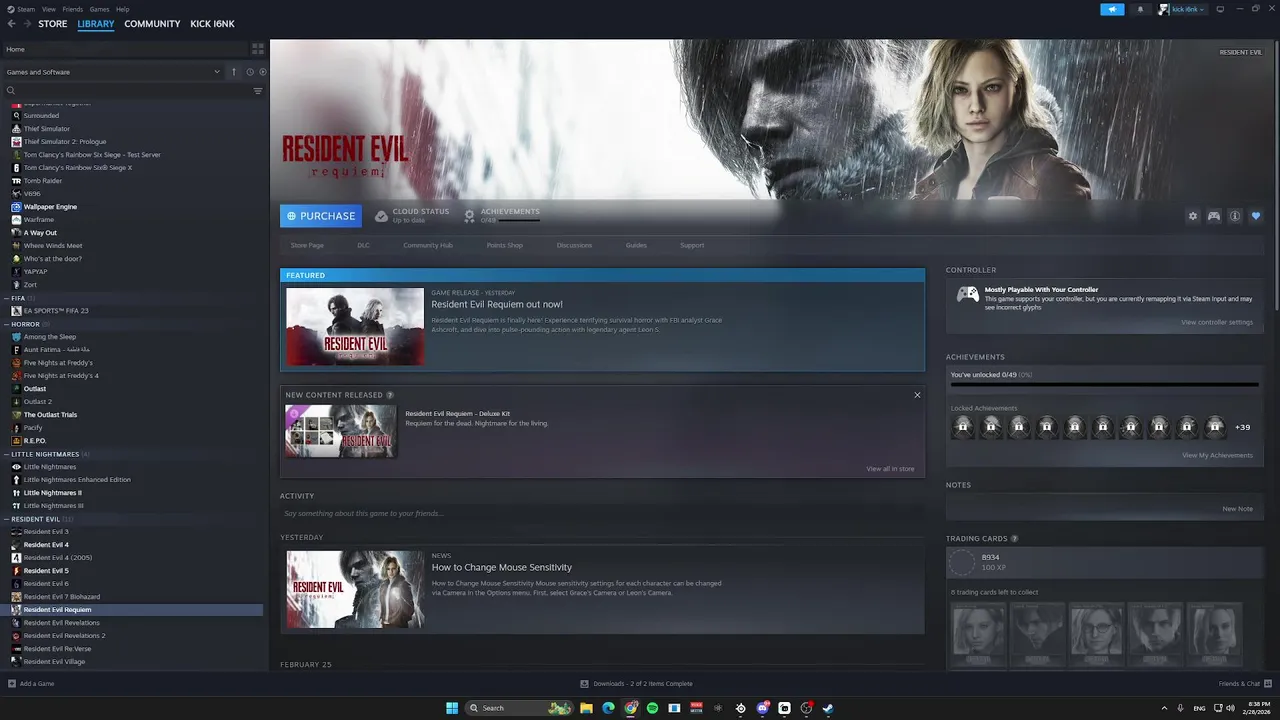Open the kick i6nk account dropdown
Screen dimensions: 1280x720
1182,9
